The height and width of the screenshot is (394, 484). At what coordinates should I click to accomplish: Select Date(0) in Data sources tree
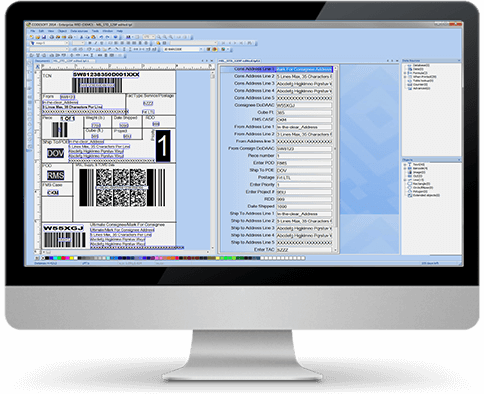click(x=418, y=69)
